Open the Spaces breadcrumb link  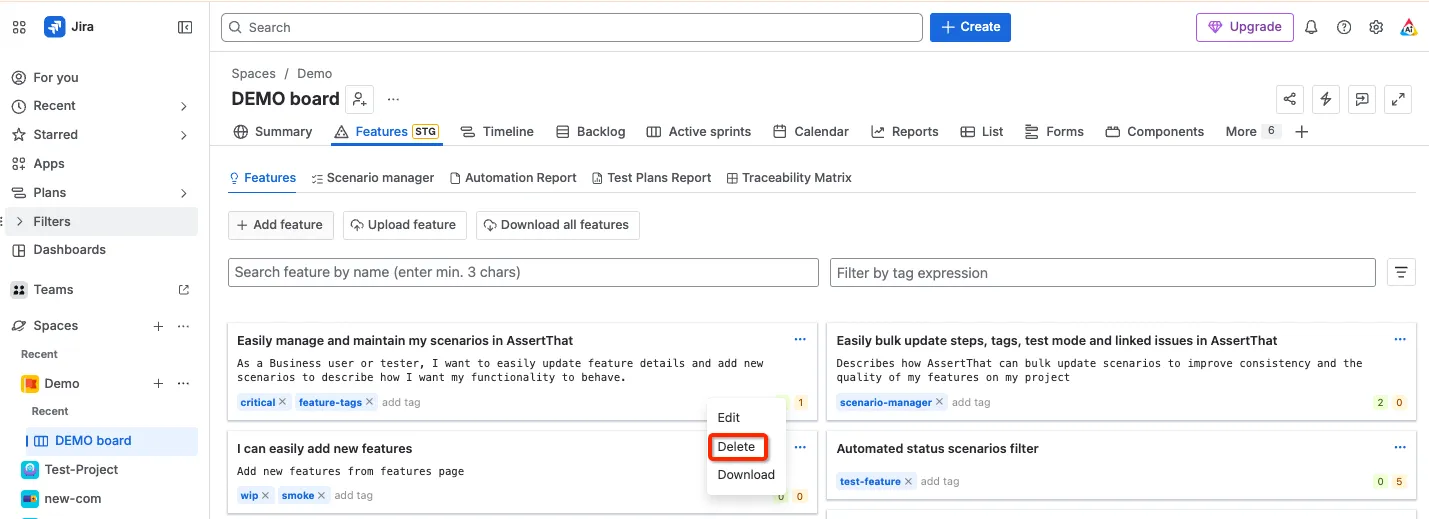pyautogui.click(x=253, y=74)
